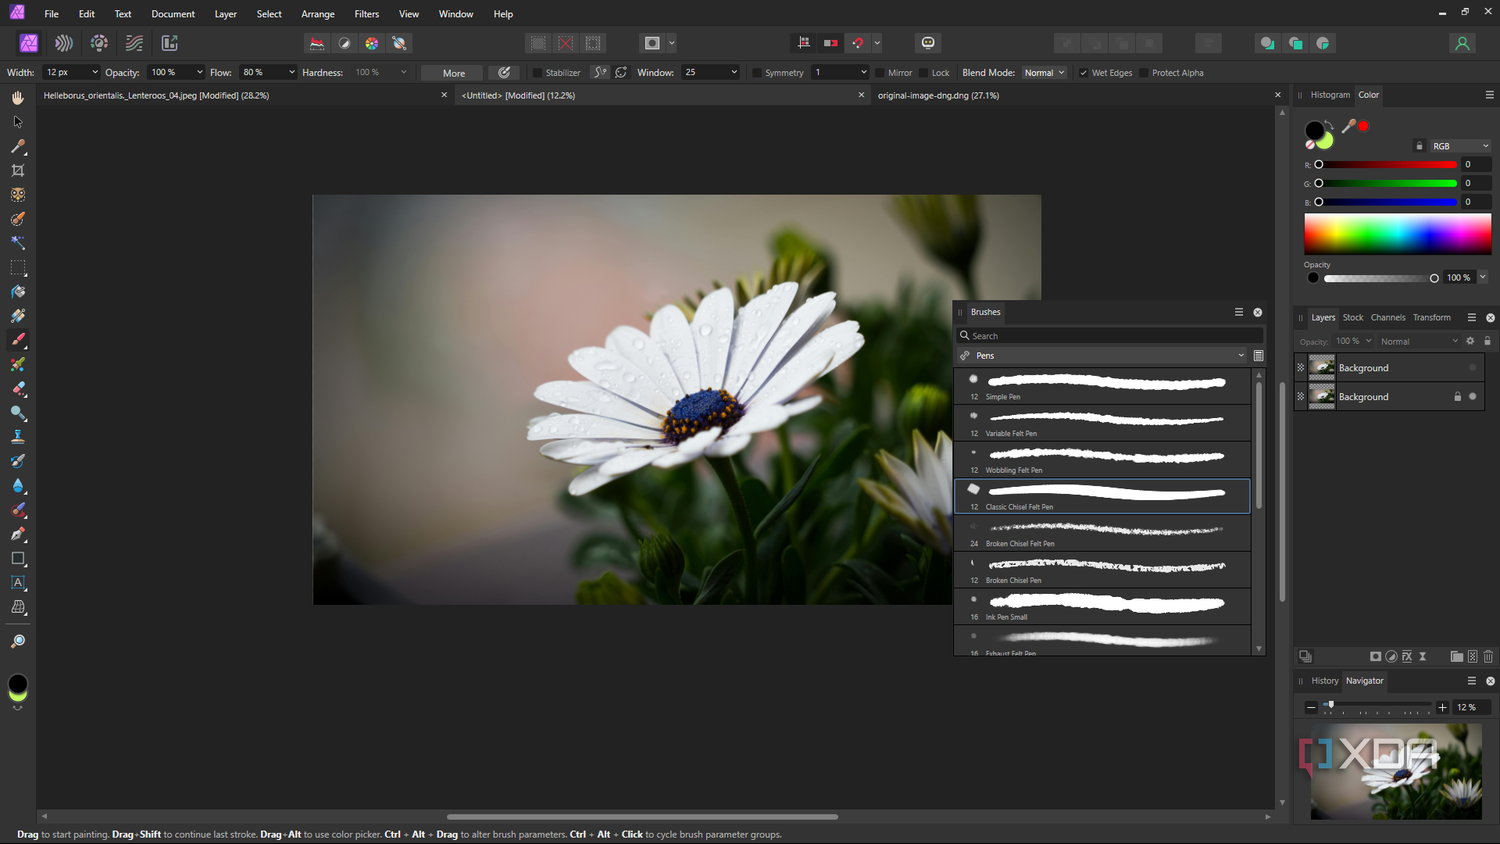Close the Helleborus_orientalis document tab
This screenshot has width=1500, height=844.
(444, 95)
